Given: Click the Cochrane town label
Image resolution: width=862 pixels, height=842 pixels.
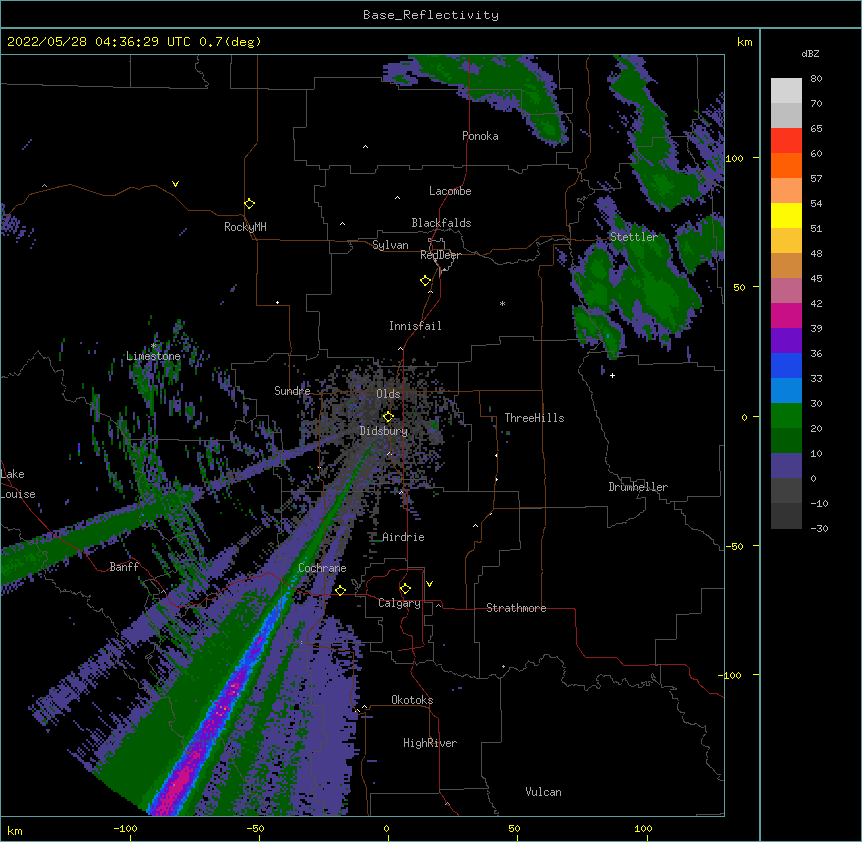Looking at the screenshot, I should [x=322, y=568].
